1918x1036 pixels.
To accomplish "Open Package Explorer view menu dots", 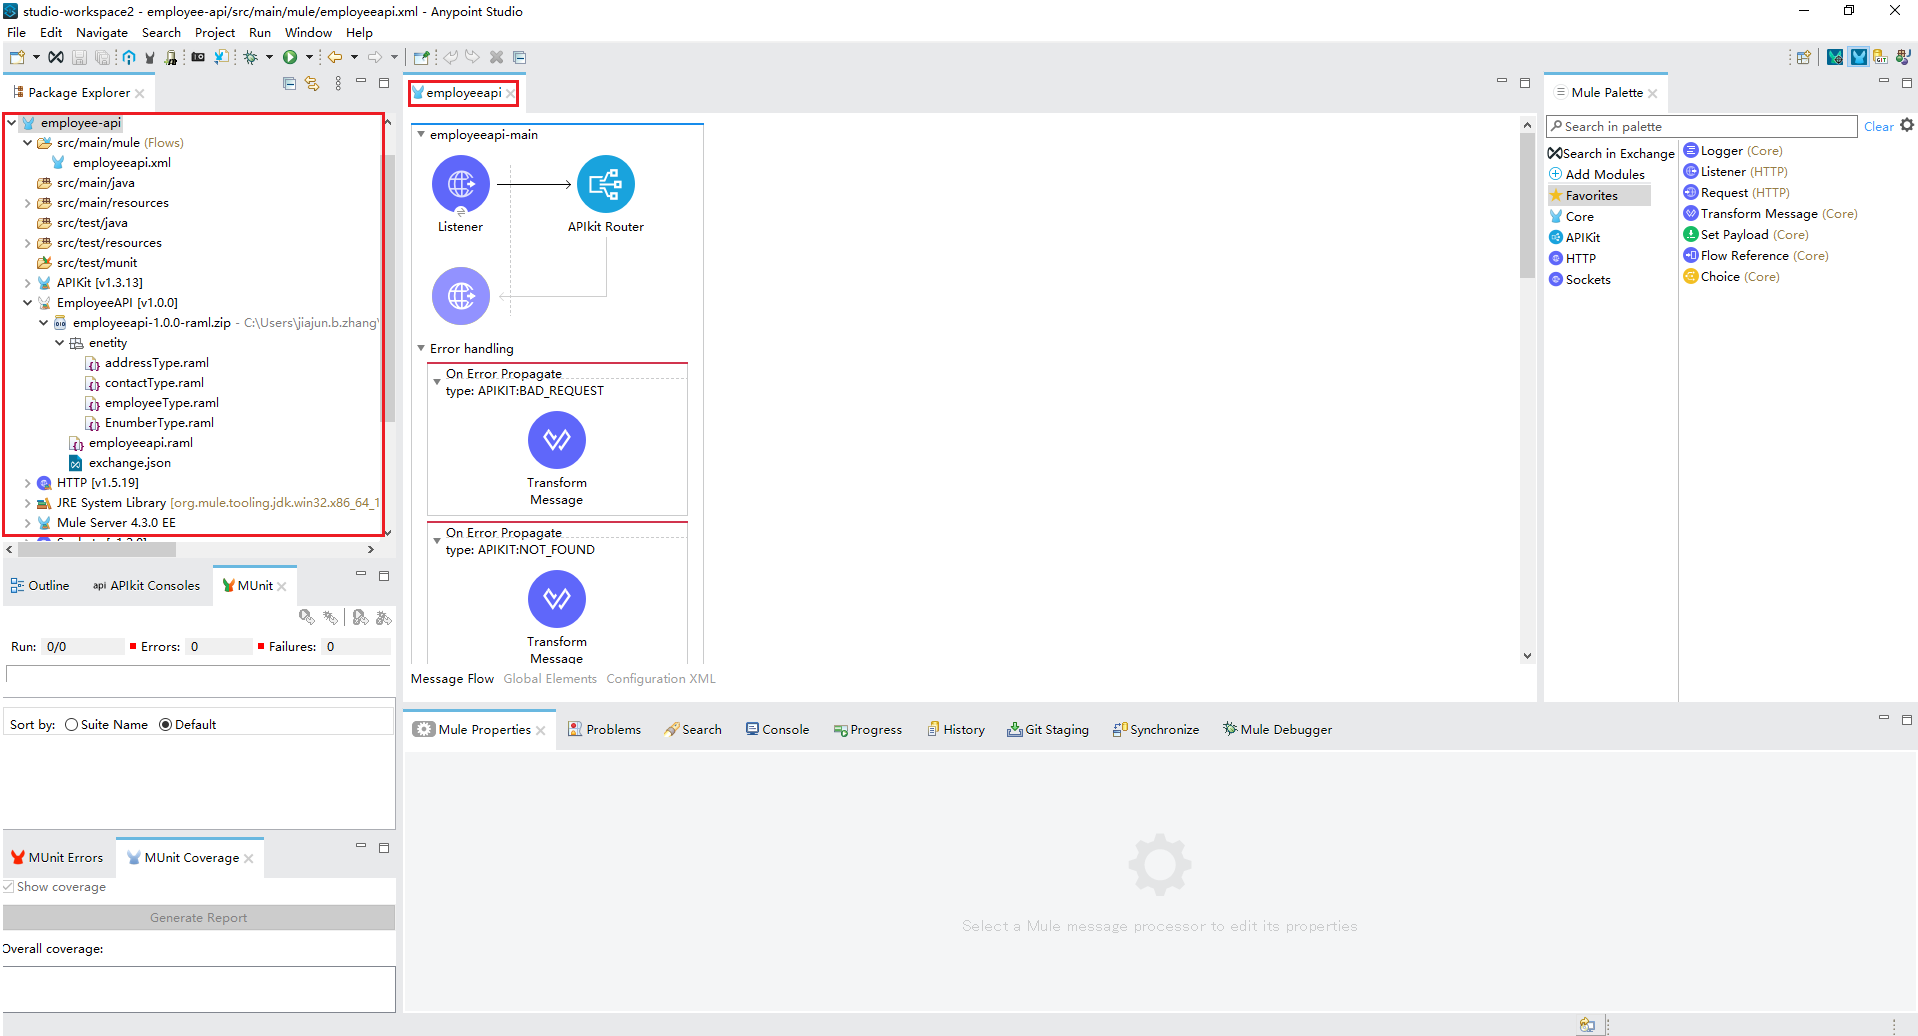I will click(x=338, y=83).
